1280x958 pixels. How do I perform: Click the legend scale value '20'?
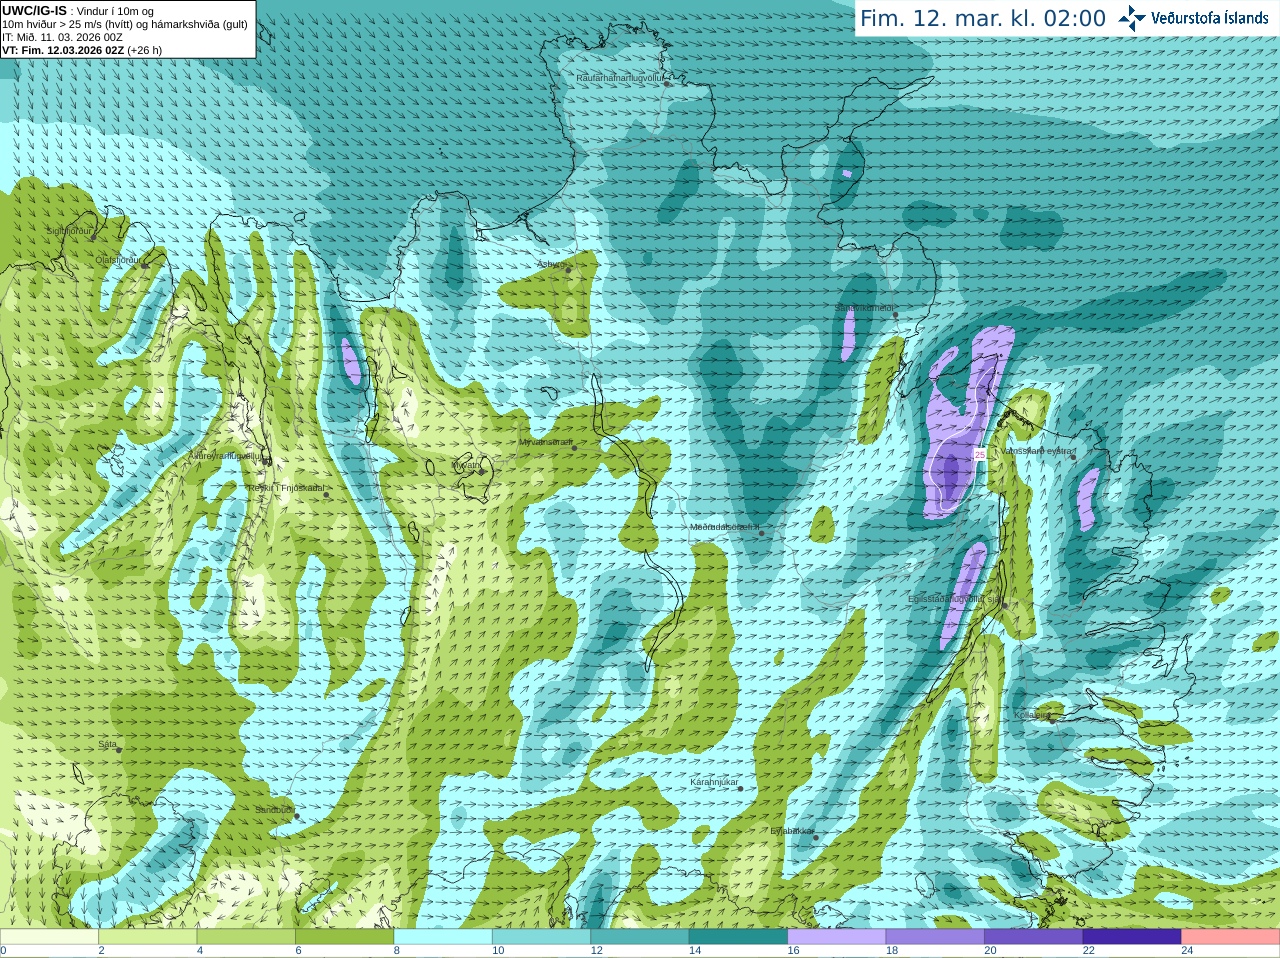(990, 951)
